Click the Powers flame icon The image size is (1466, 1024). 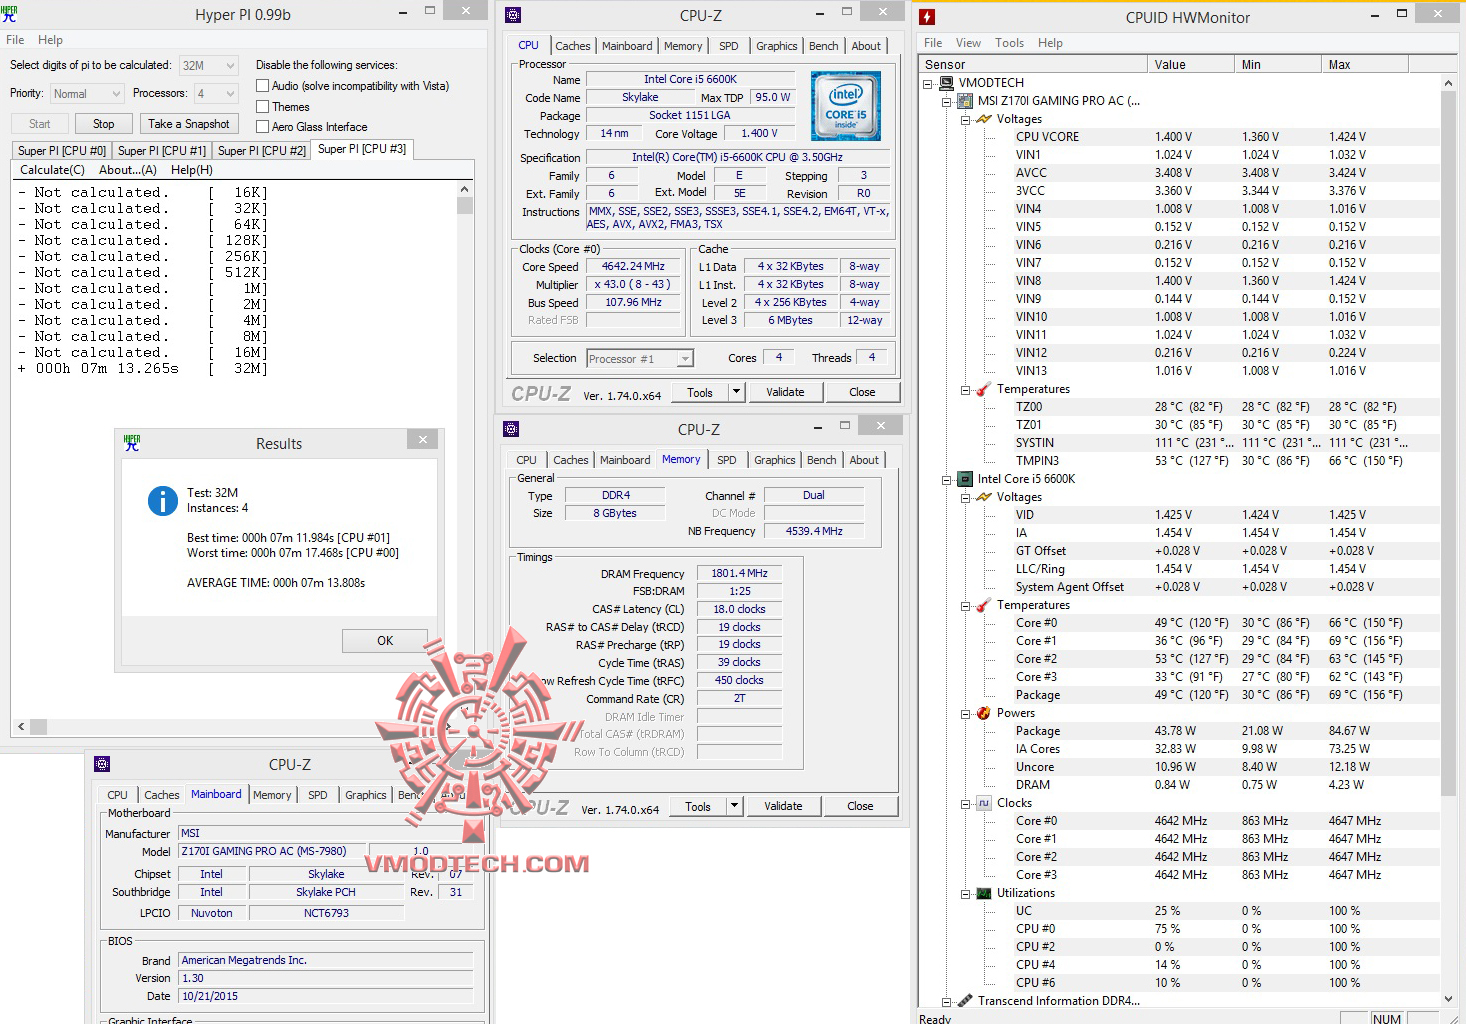[984, 713]
